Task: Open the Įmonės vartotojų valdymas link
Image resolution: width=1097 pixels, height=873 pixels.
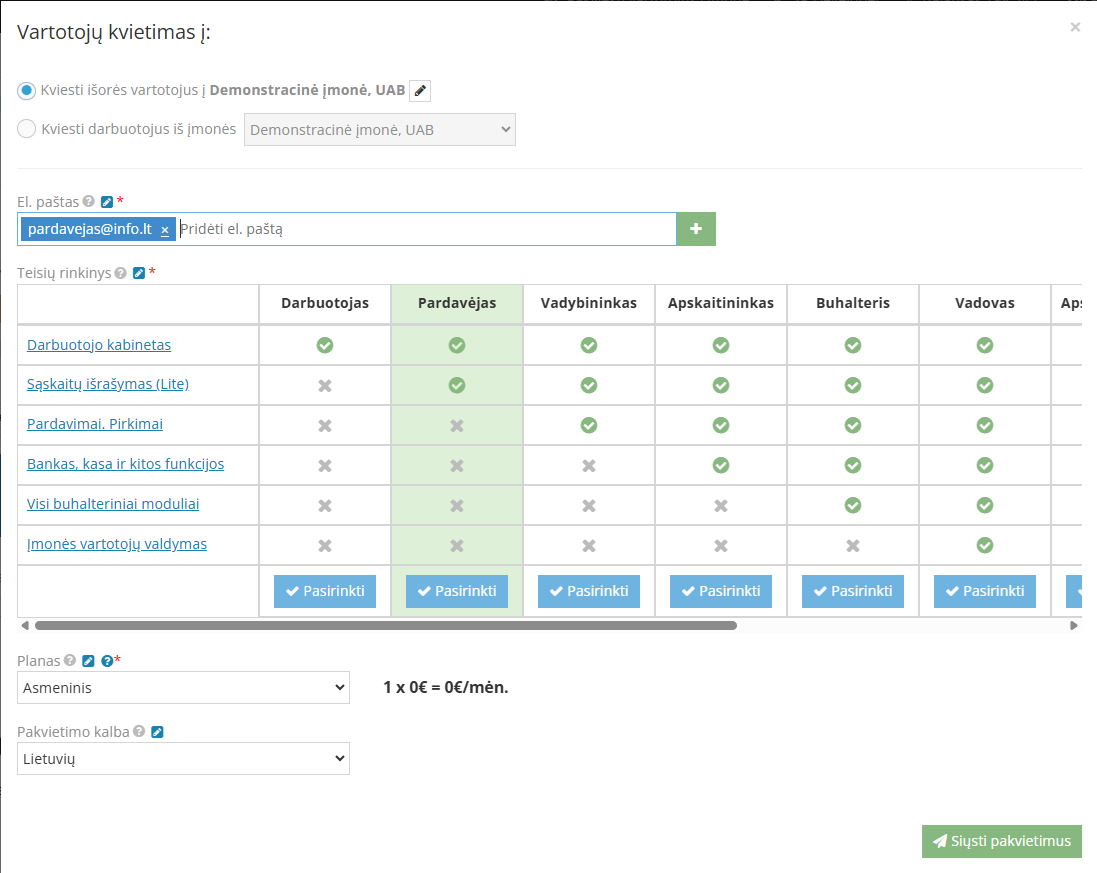Action: pyautogui.click(x=117, y=544)
